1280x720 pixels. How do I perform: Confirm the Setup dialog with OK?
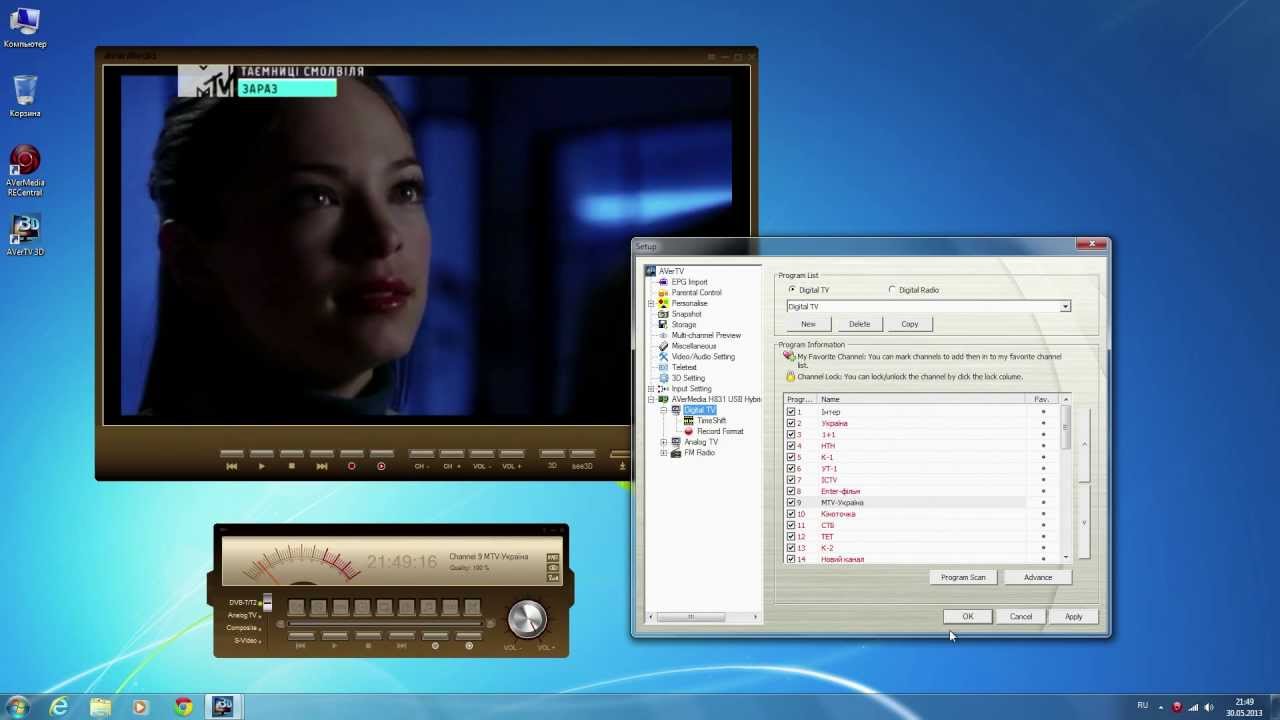(968, 616)
